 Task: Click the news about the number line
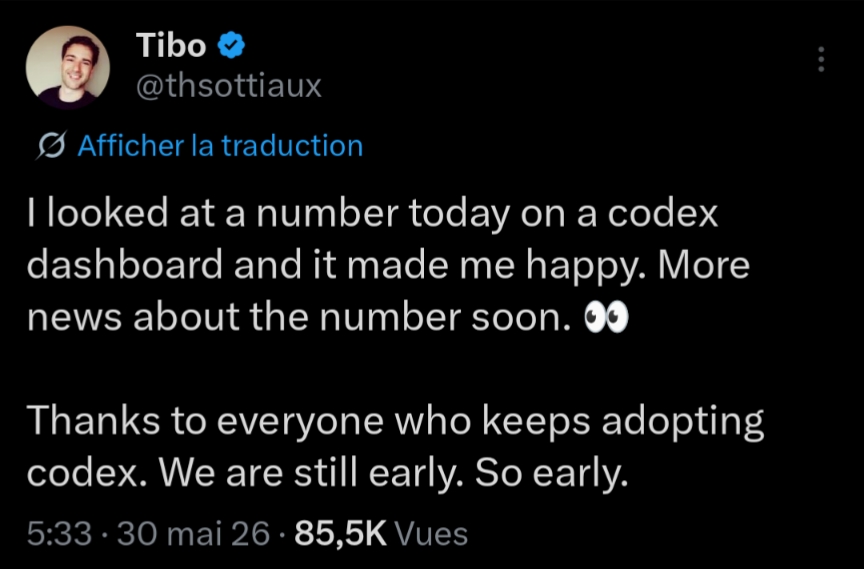pyautogui.click(x=328, y=318)
